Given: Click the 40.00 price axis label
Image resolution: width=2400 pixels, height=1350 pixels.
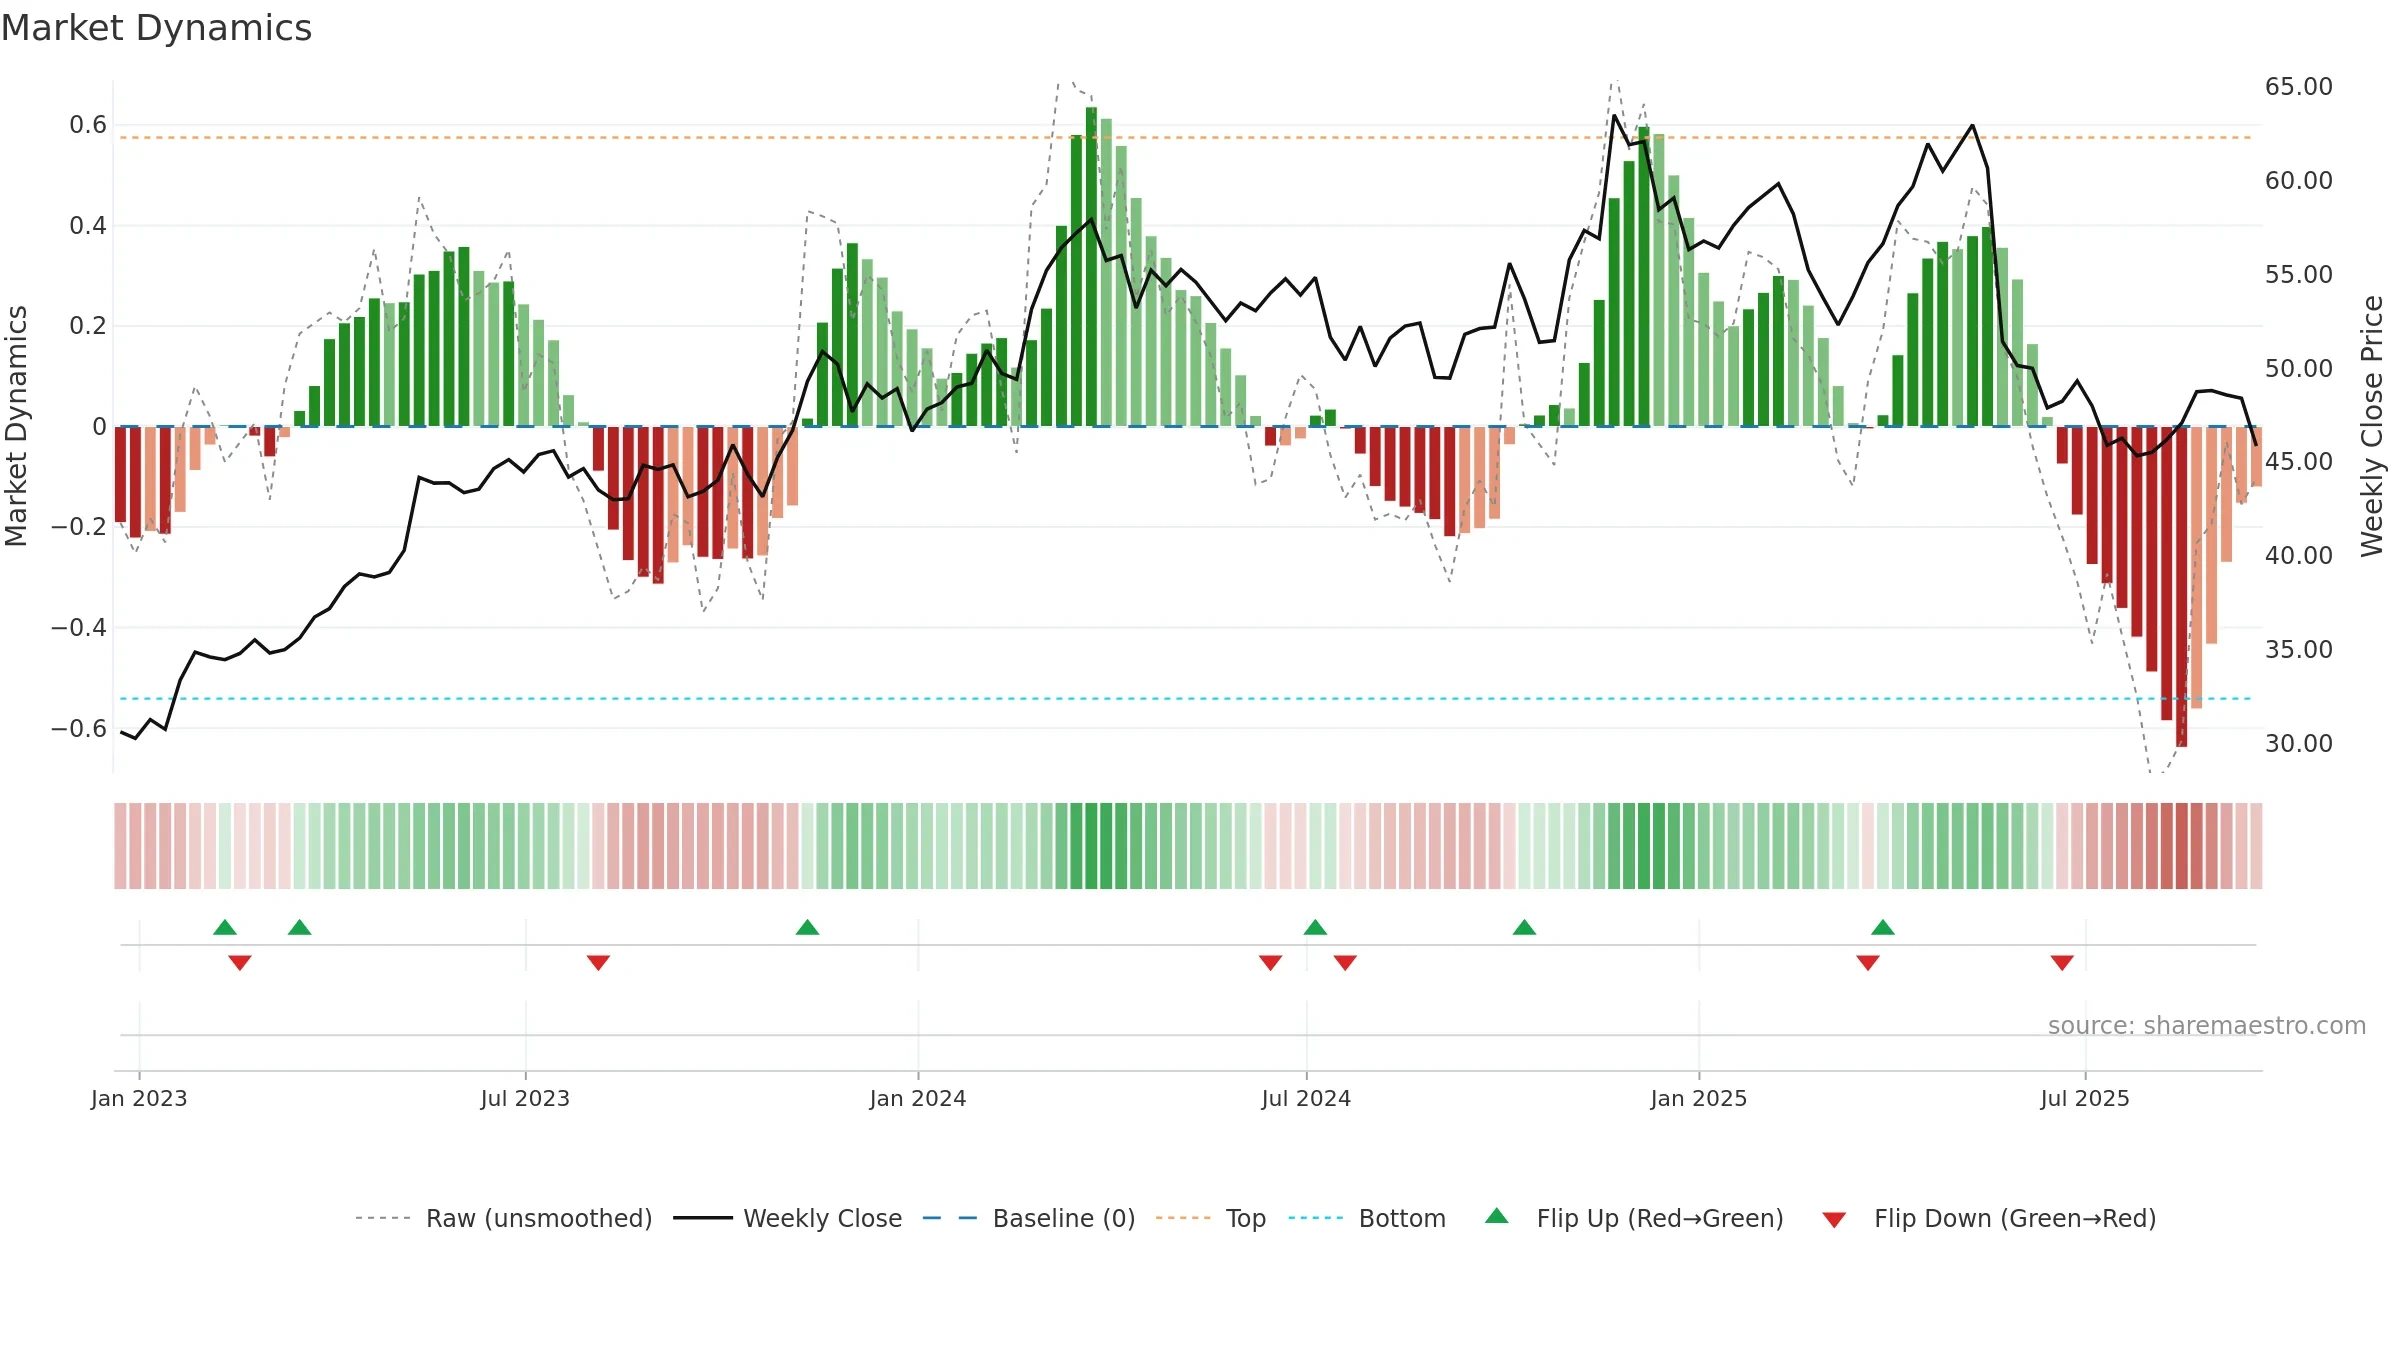Looking at the screenshot, I should (2299, 556).
